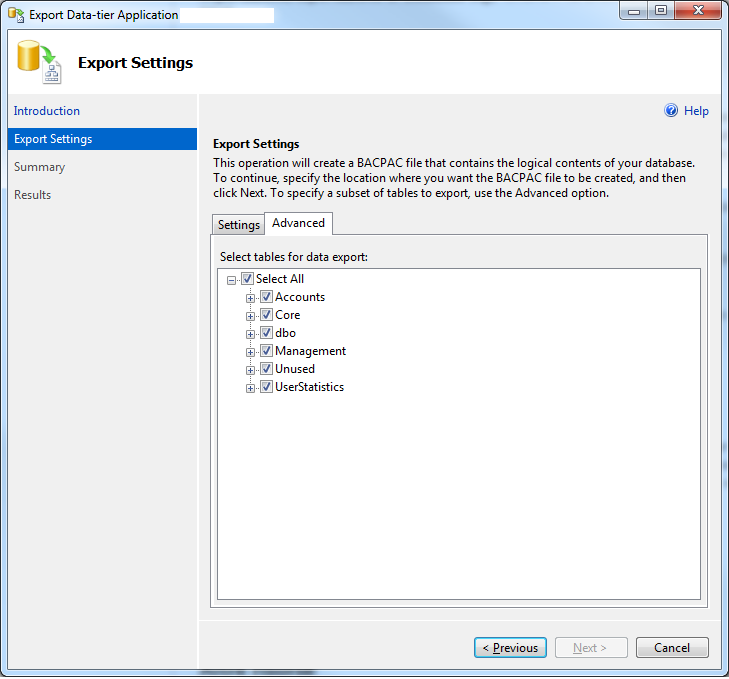The image size is (729, 679).
Task: Collapse the Select All root node
Action: pyautogui.click(x=232, y=280)
